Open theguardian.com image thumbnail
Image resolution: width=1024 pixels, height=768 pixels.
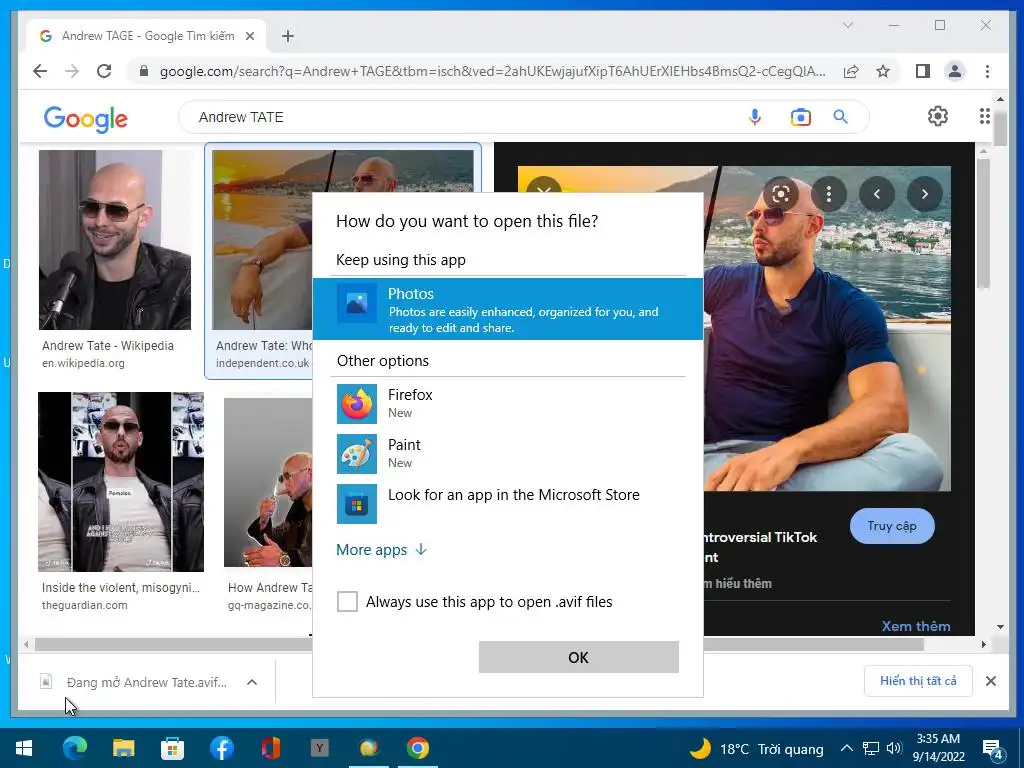pyautogui.click(x=121, y=482)
